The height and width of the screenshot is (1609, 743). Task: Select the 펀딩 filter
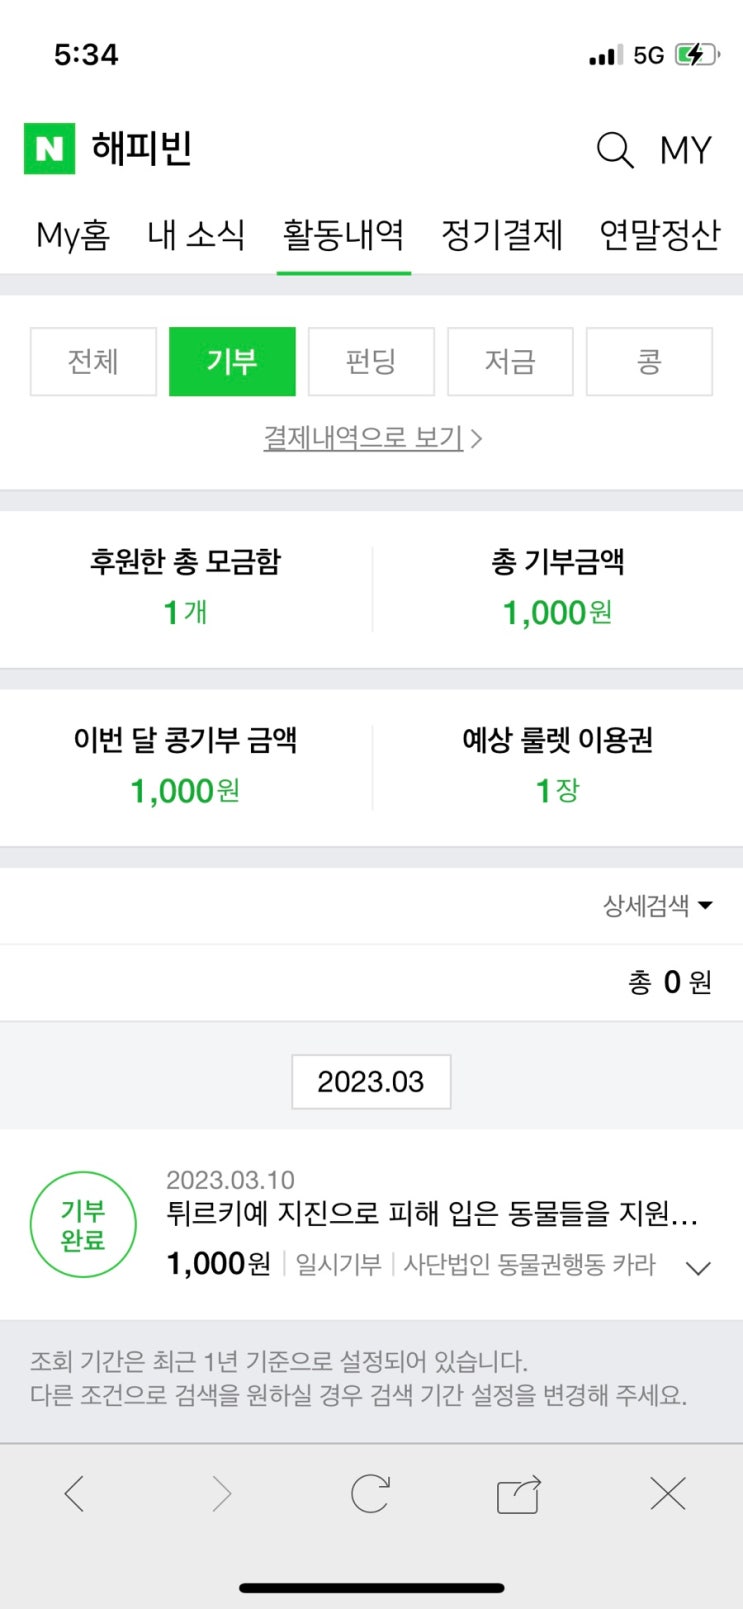(371, 361)
